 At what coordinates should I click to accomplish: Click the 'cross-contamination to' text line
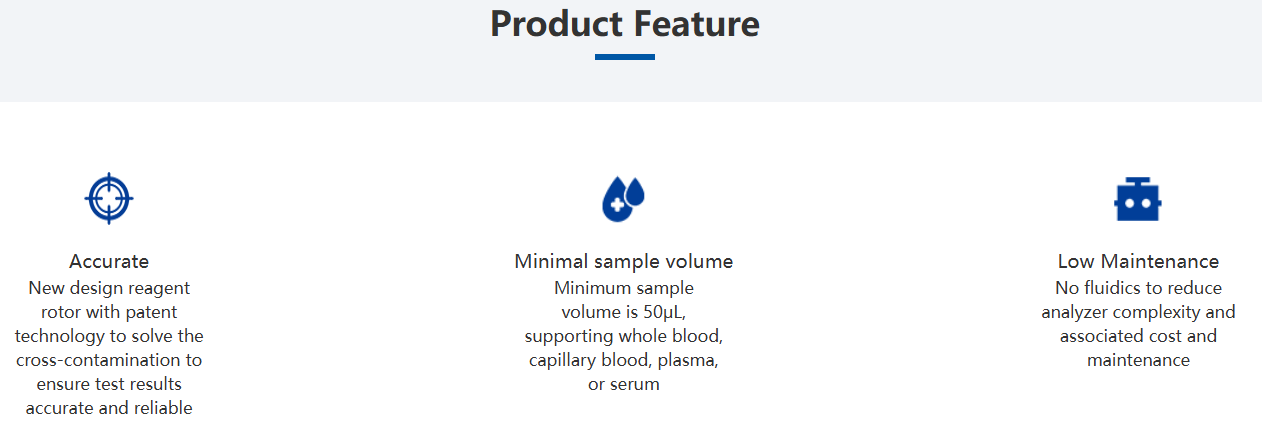109,360
